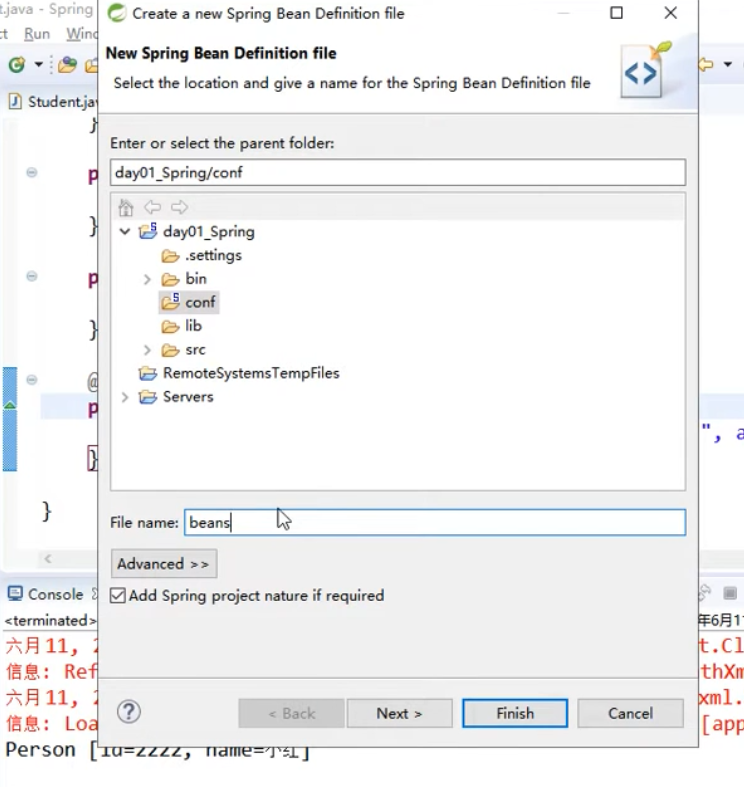Click the RemoteSystemsTempFiles folder icon
Screen dimensions: 744x787
(x=148, y=373)
